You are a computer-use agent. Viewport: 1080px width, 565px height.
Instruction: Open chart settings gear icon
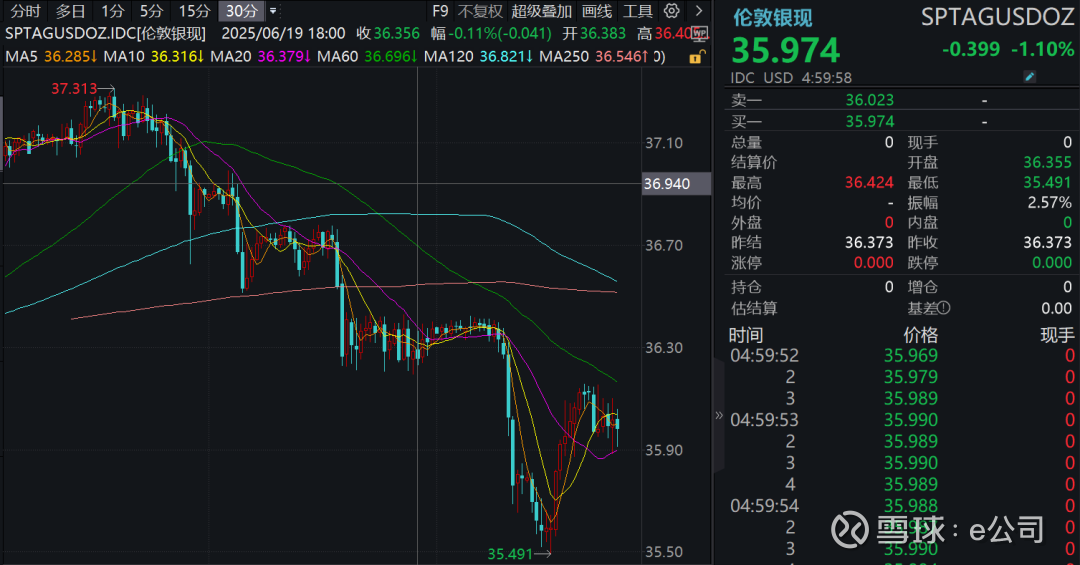coord(672,10)
